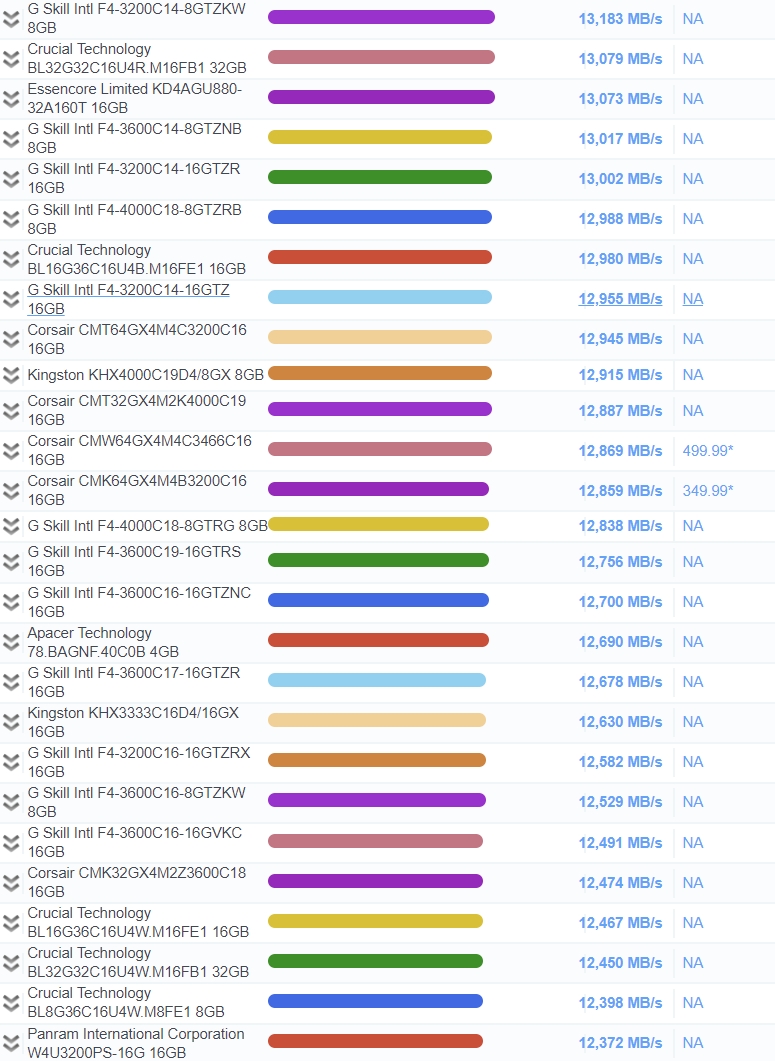Expand the Crucial BL32G32C16U4R.M16FB1 row chevron
The width and height of the screenshot is (775, 1061).
point(11,59)
